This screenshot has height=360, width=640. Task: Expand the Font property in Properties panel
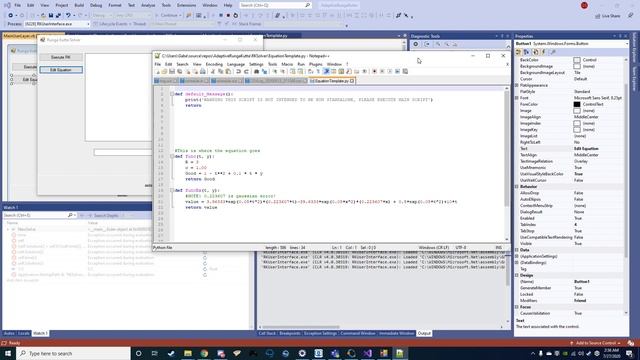(x=517, y=98)
